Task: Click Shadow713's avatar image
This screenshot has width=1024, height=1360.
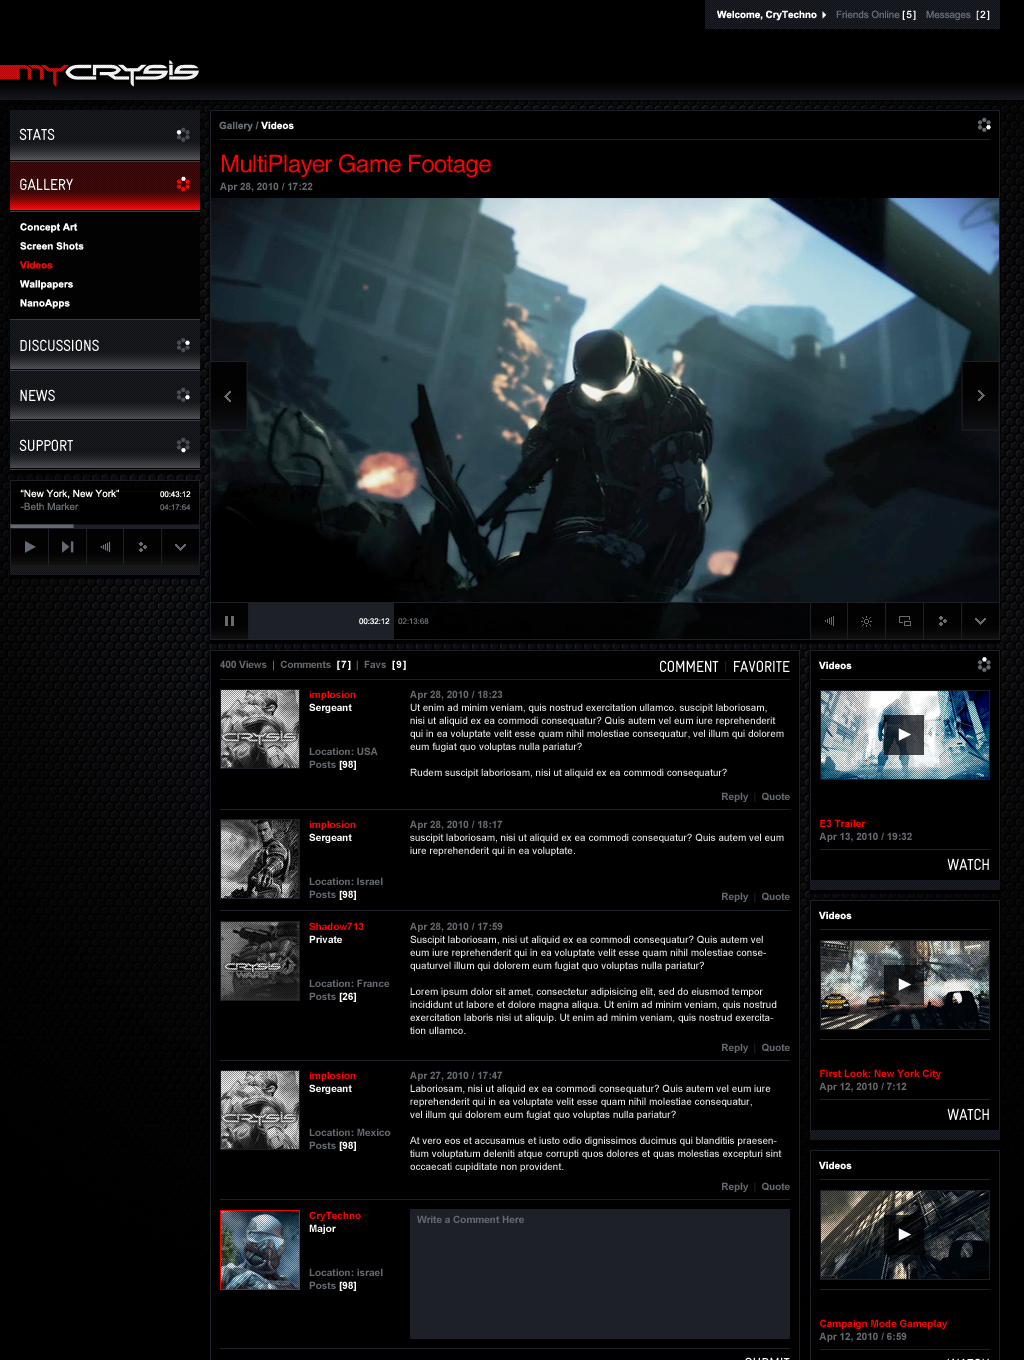Action: click(x=260, y=961)
